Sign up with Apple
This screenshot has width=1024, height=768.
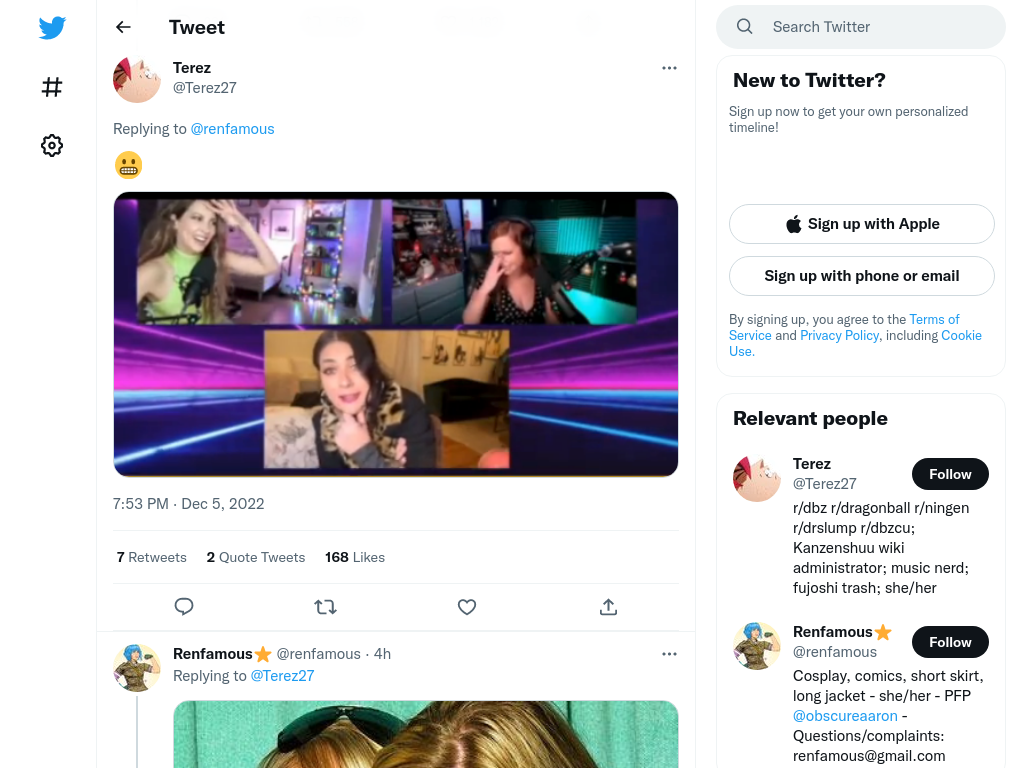click(x=862, y=224)
